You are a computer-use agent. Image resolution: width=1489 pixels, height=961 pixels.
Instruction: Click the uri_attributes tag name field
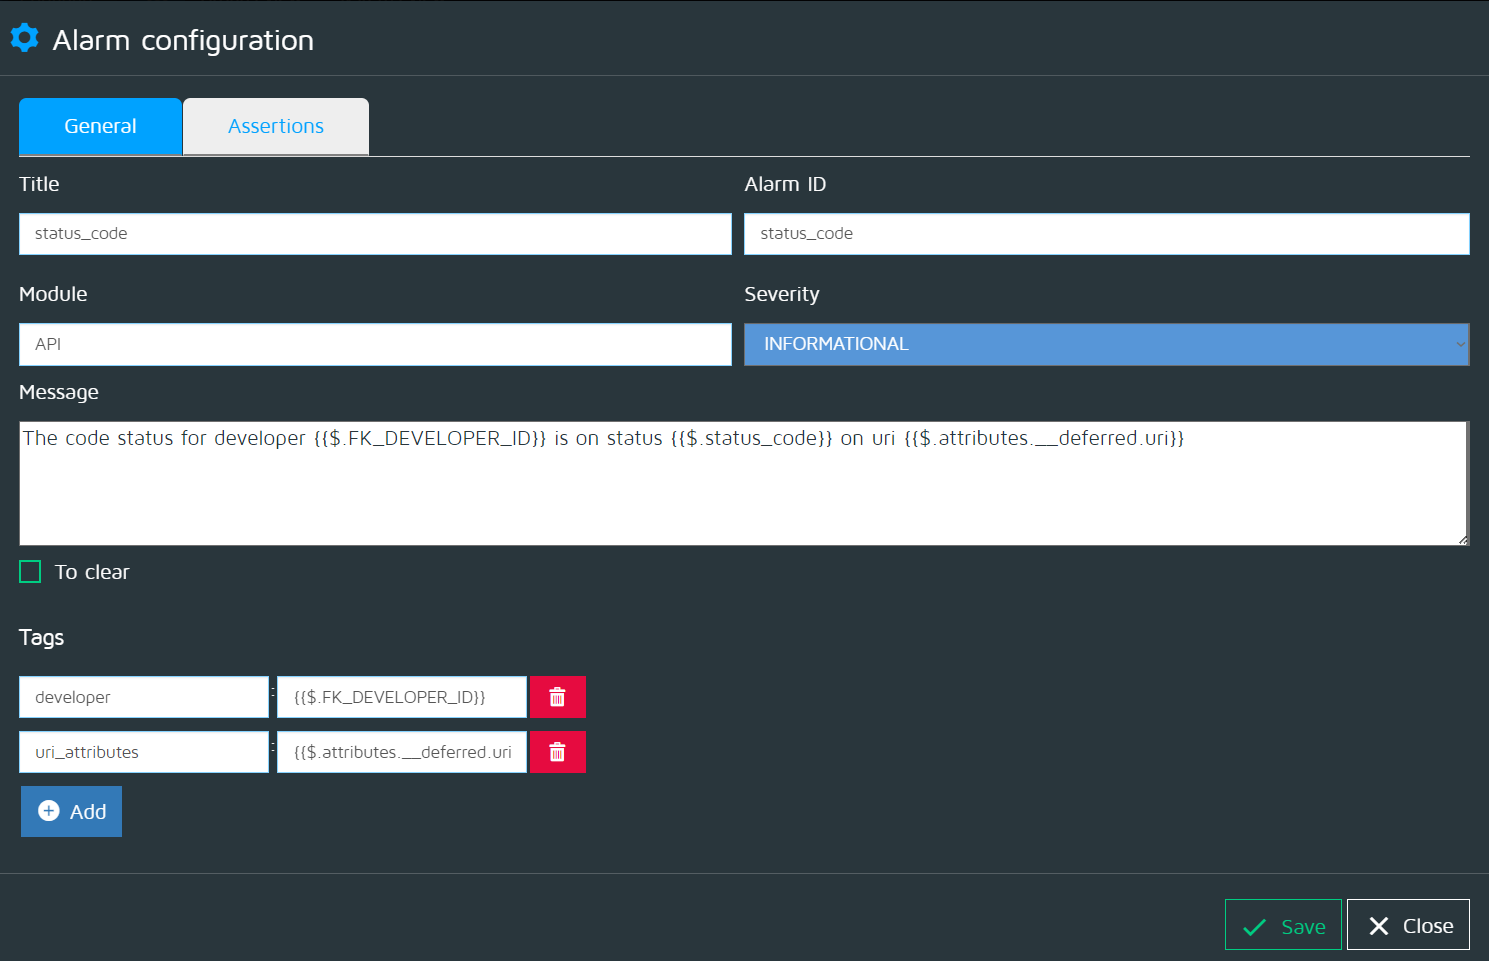point(144,752)
